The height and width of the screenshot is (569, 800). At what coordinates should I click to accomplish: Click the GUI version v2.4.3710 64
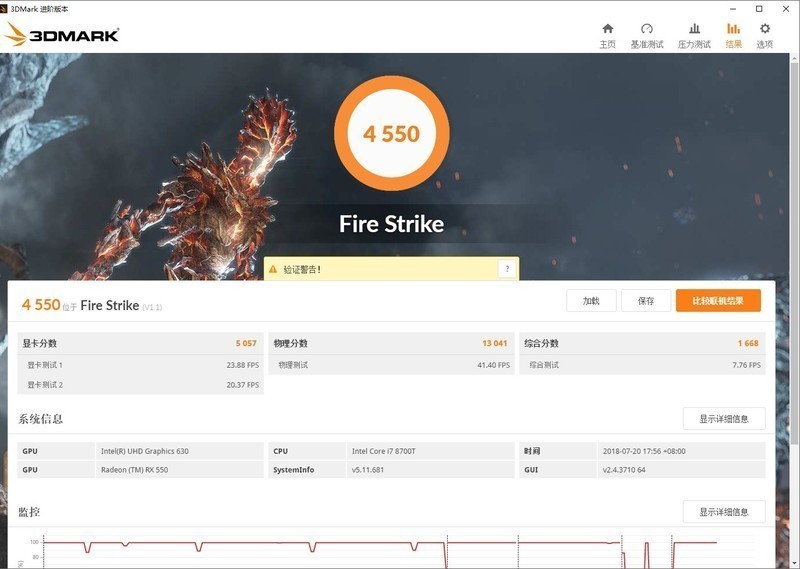pos(624,470)
